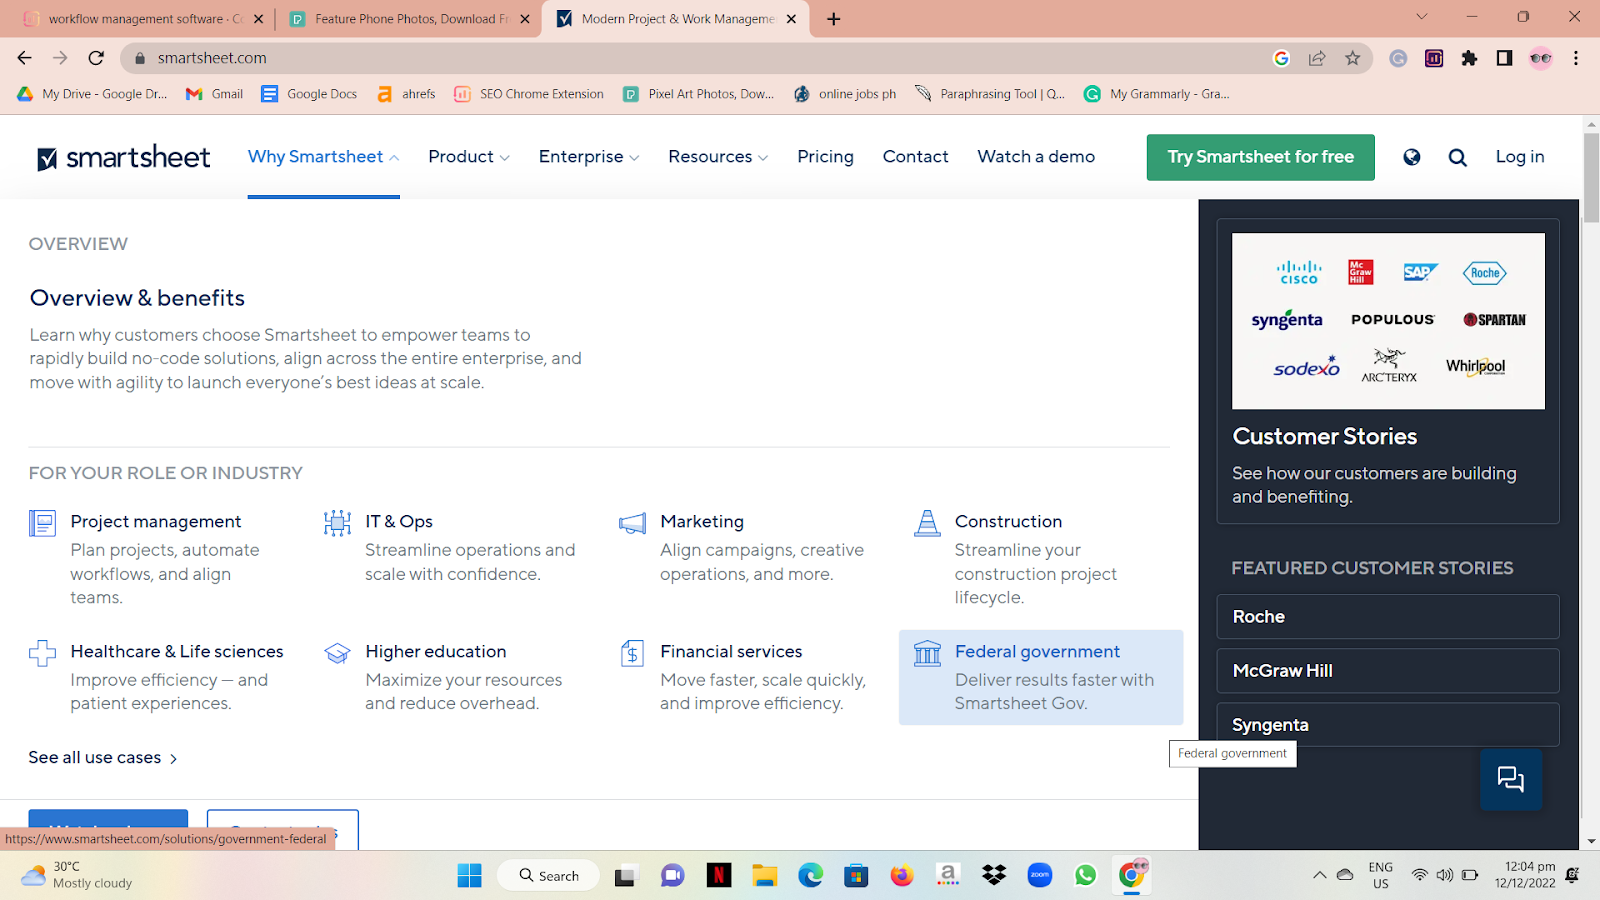Image resolution: width=1600 pixels, height=900 pixels.
Task: Open the Amazon taskbar app
Action: click(948, 876)
